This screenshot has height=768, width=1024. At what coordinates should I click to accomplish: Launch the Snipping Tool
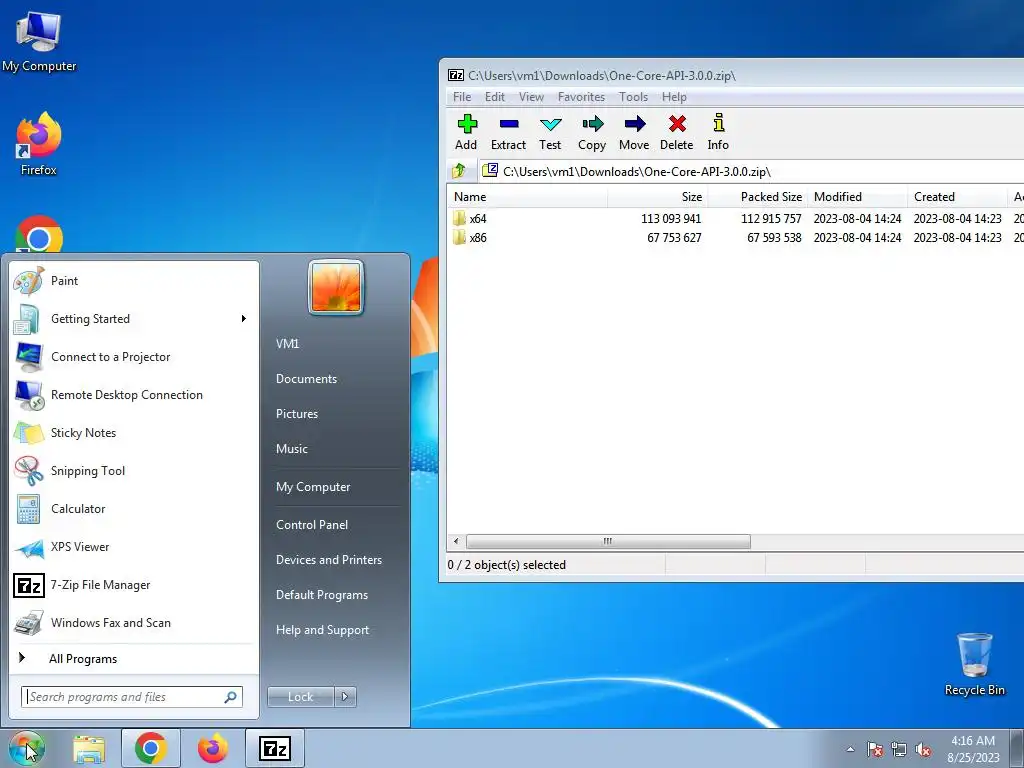click(133, 471)
